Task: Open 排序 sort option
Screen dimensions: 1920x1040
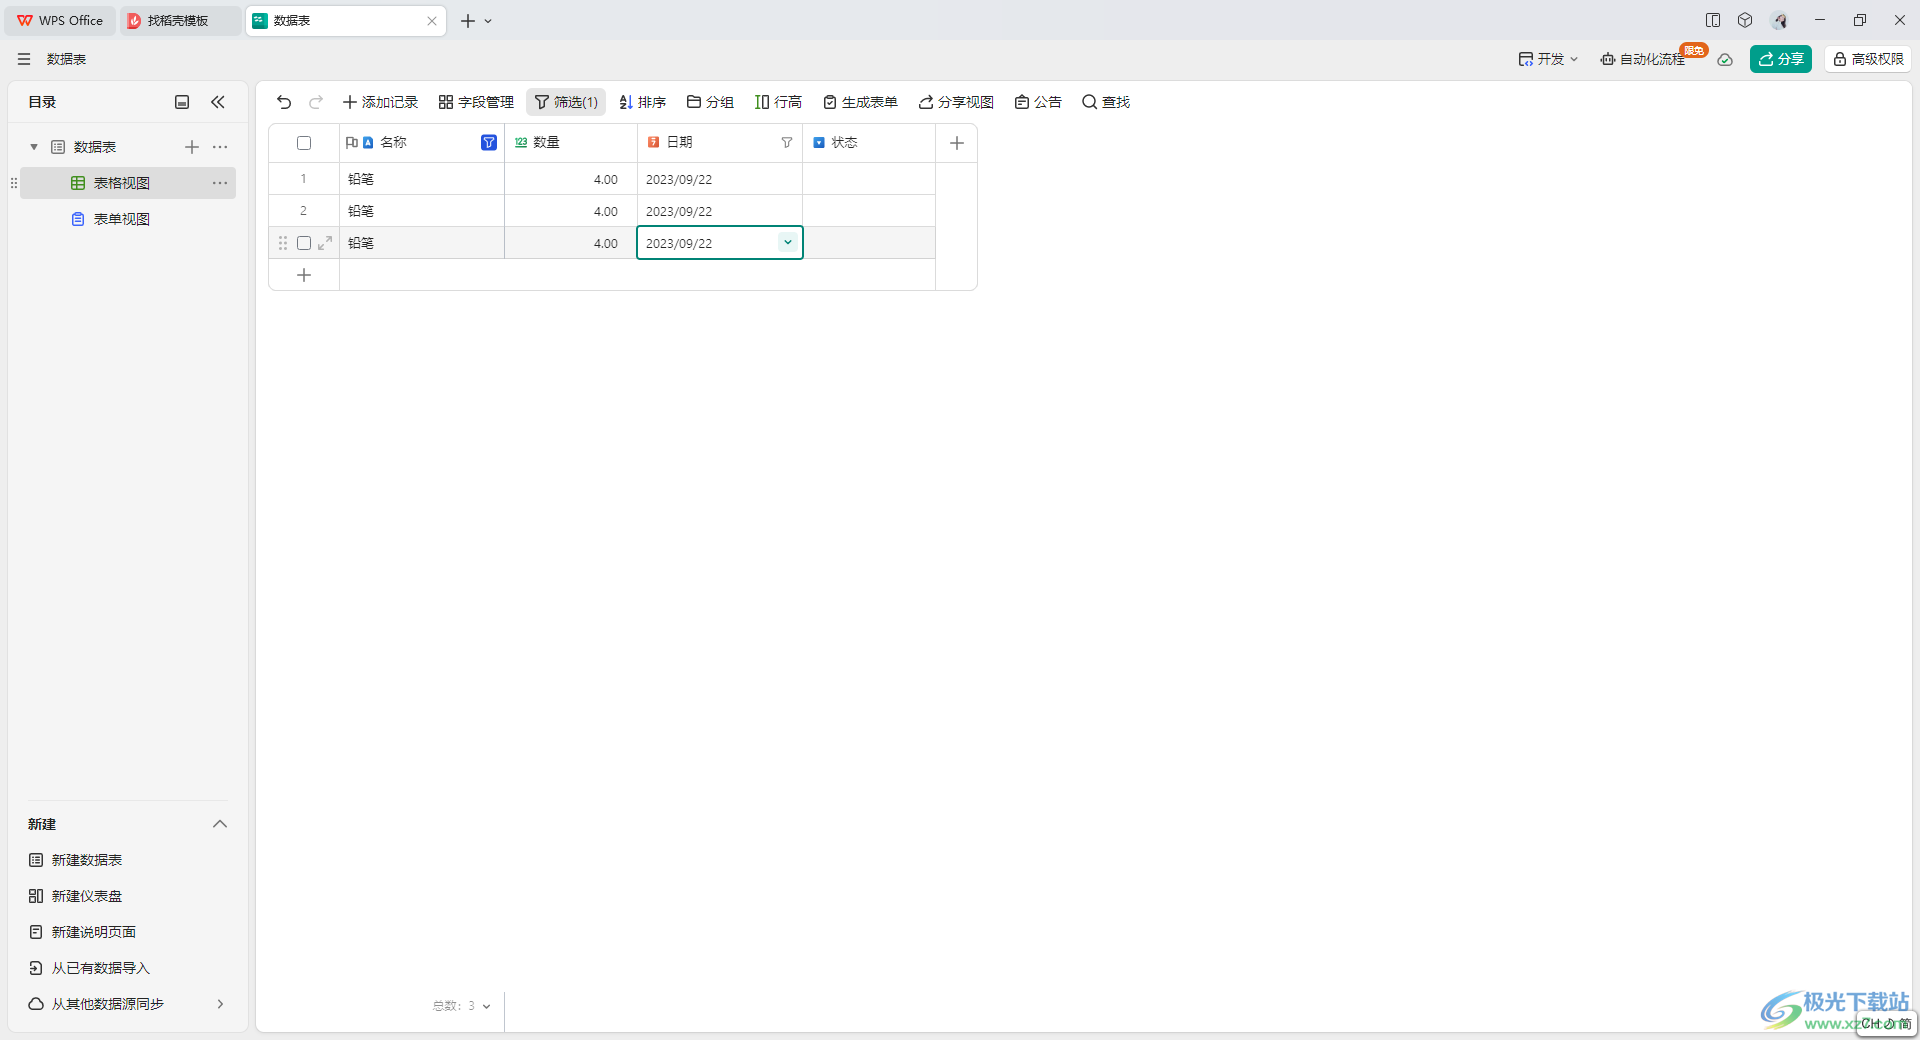Action: 642,102
